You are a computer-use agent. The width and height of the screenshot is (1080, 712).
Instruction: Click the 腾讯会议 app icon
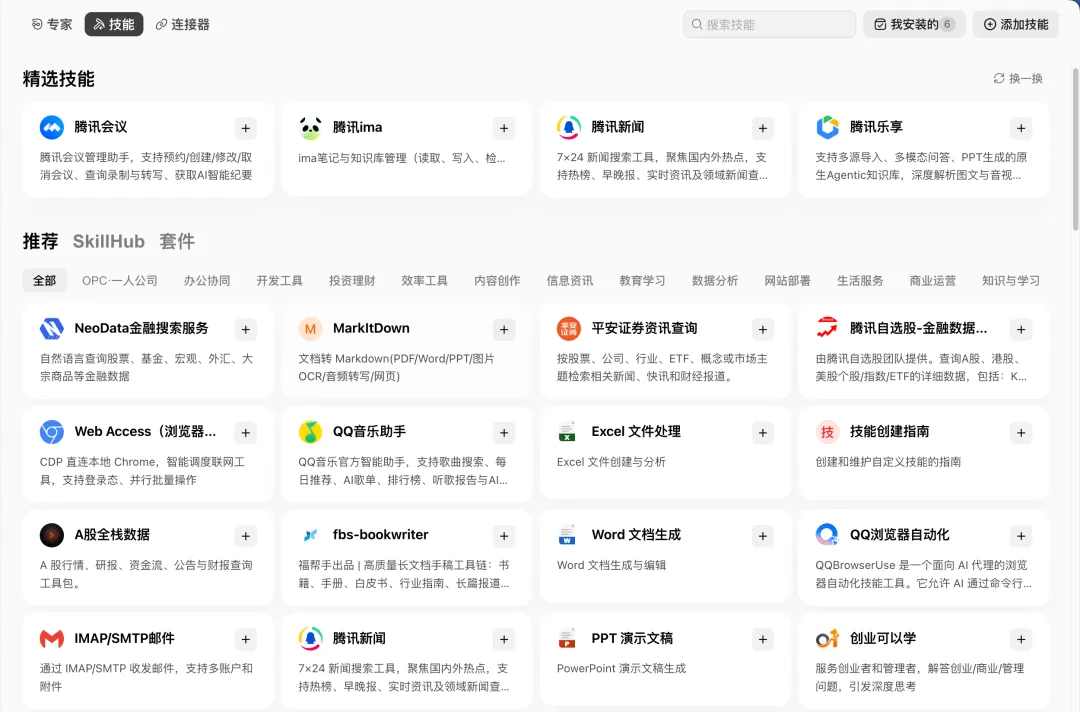pos(52,127)
